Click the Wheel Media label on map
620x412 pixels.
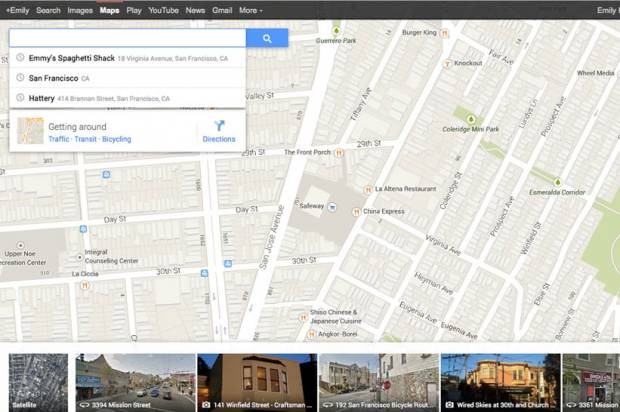point(595,73)
